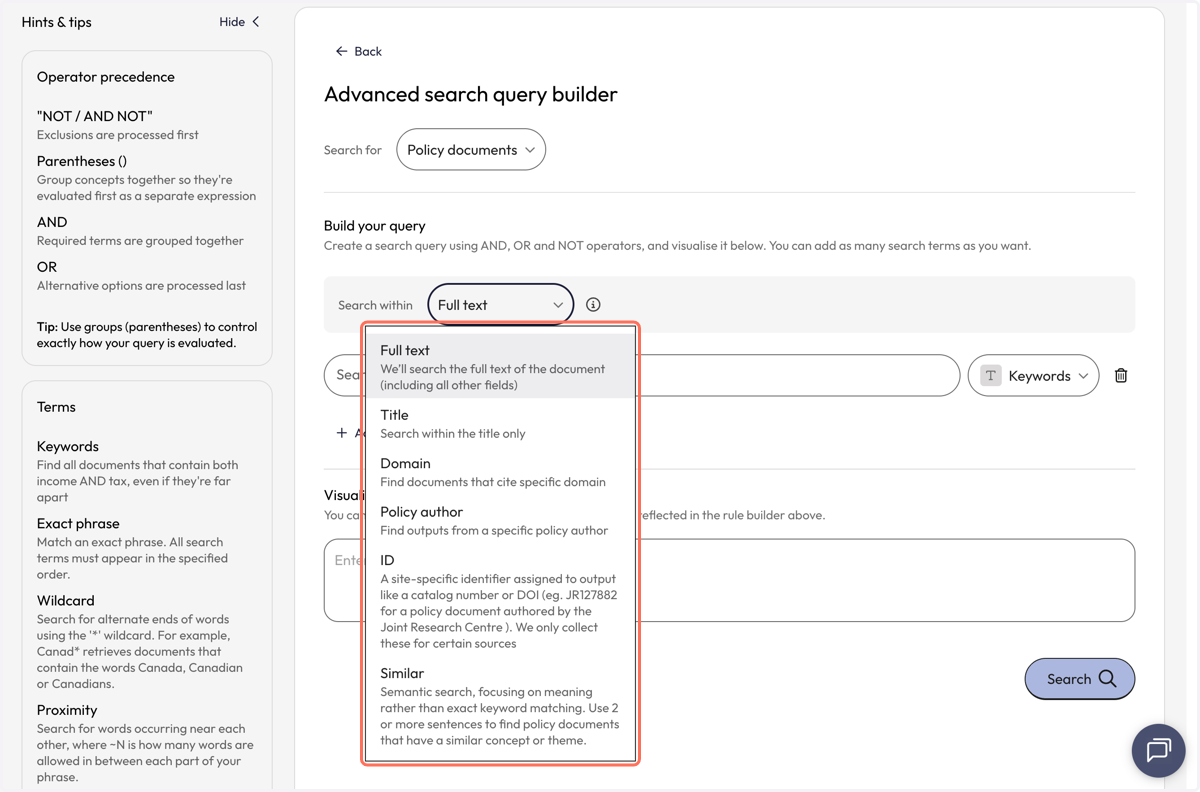Click the Search button

pyautogui.click(x=1080, y=679)
